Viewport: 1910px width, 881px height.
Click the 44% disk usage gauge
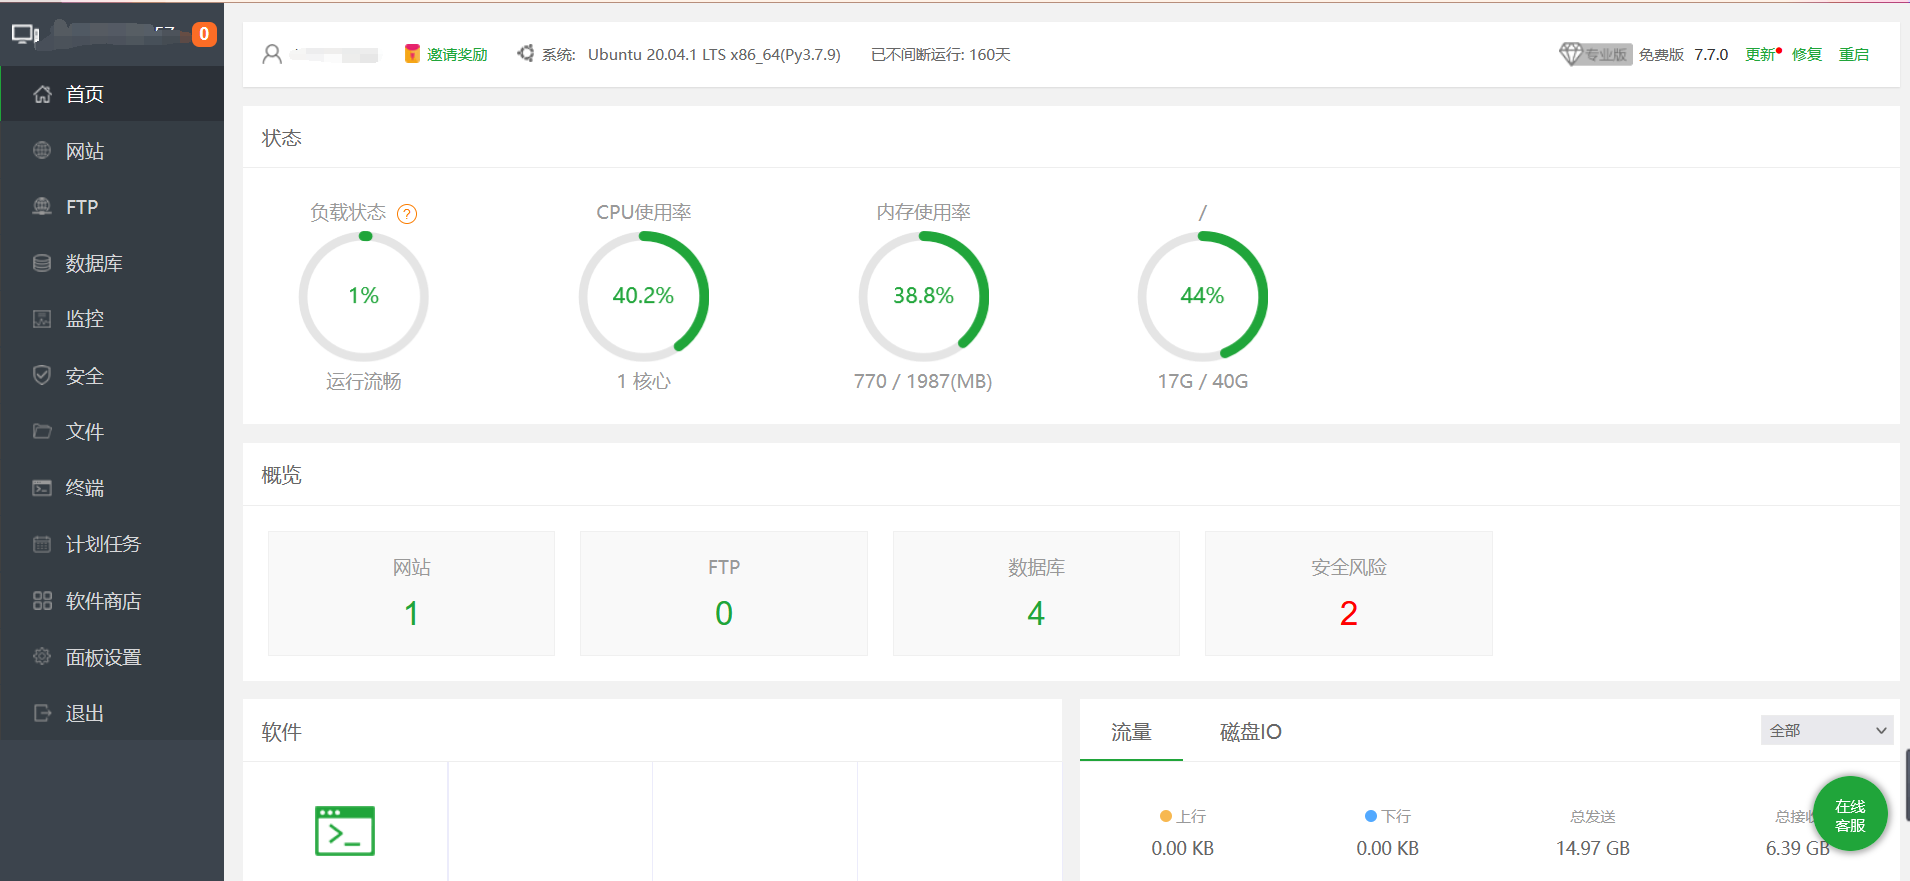coord(1203,296)
